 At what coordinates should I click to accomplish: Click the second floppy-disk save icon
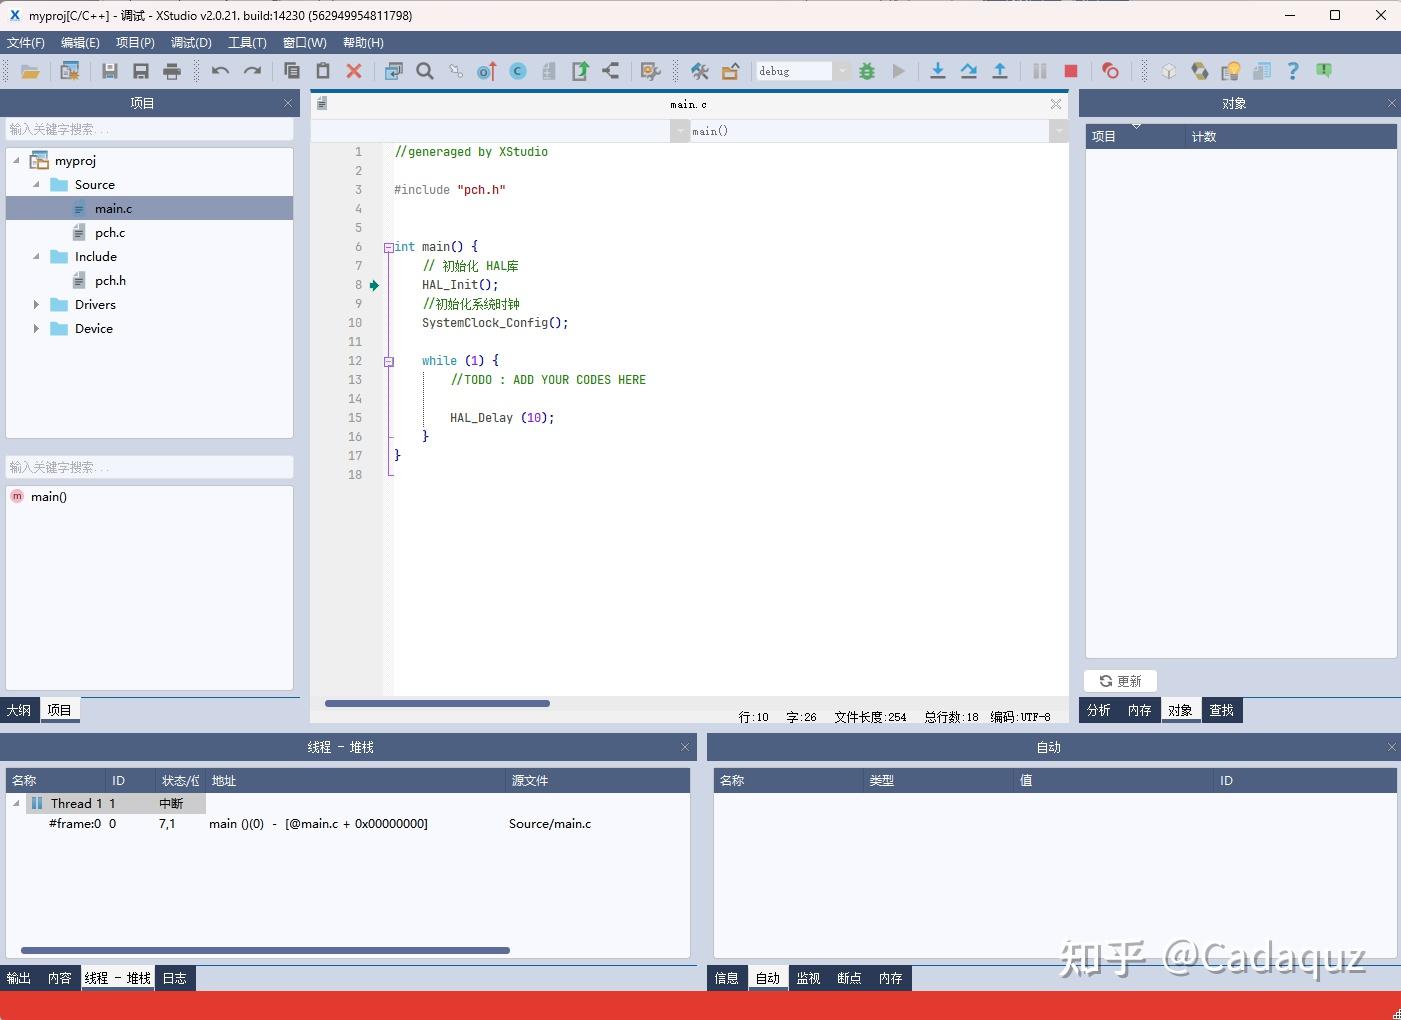click(x=141, y=71)
